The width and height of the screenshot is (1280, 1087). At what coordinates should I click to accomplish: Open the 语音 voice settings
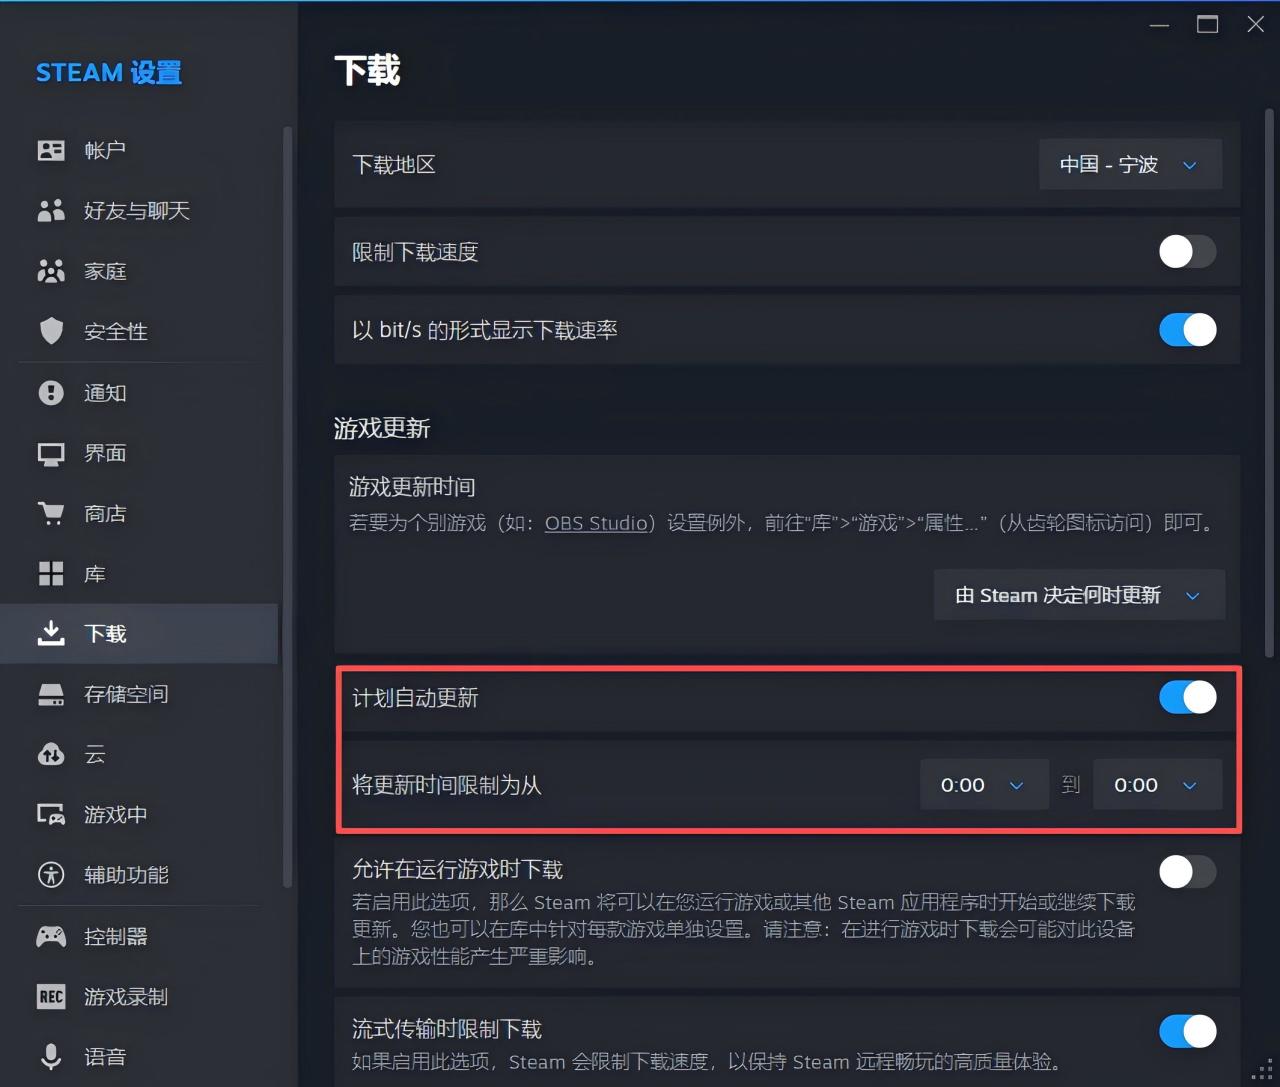(x=139, y=1057)
